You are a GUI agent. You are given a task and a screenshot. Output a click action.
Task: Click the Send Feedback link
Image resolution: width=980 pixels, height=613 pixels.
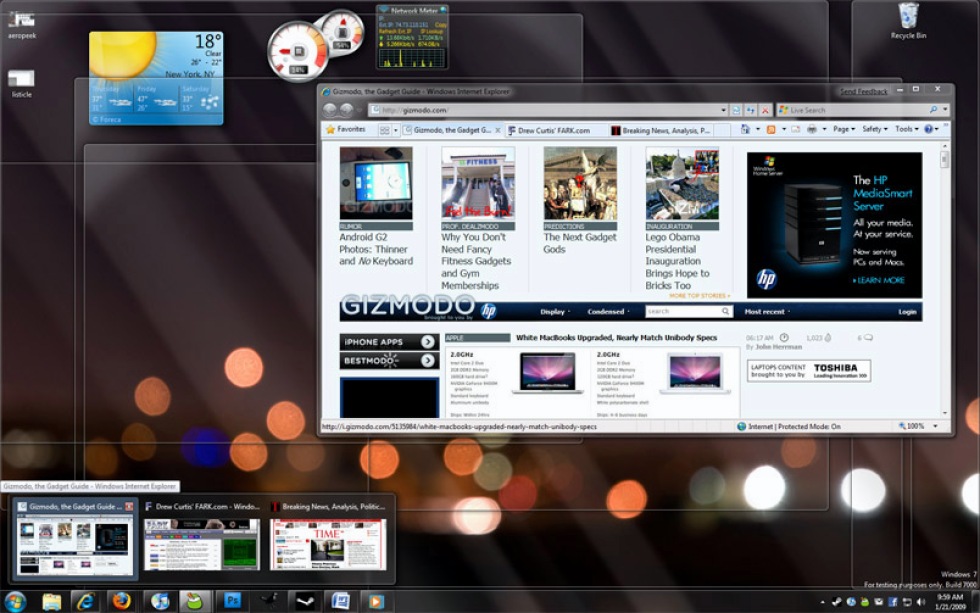(864, 91)
